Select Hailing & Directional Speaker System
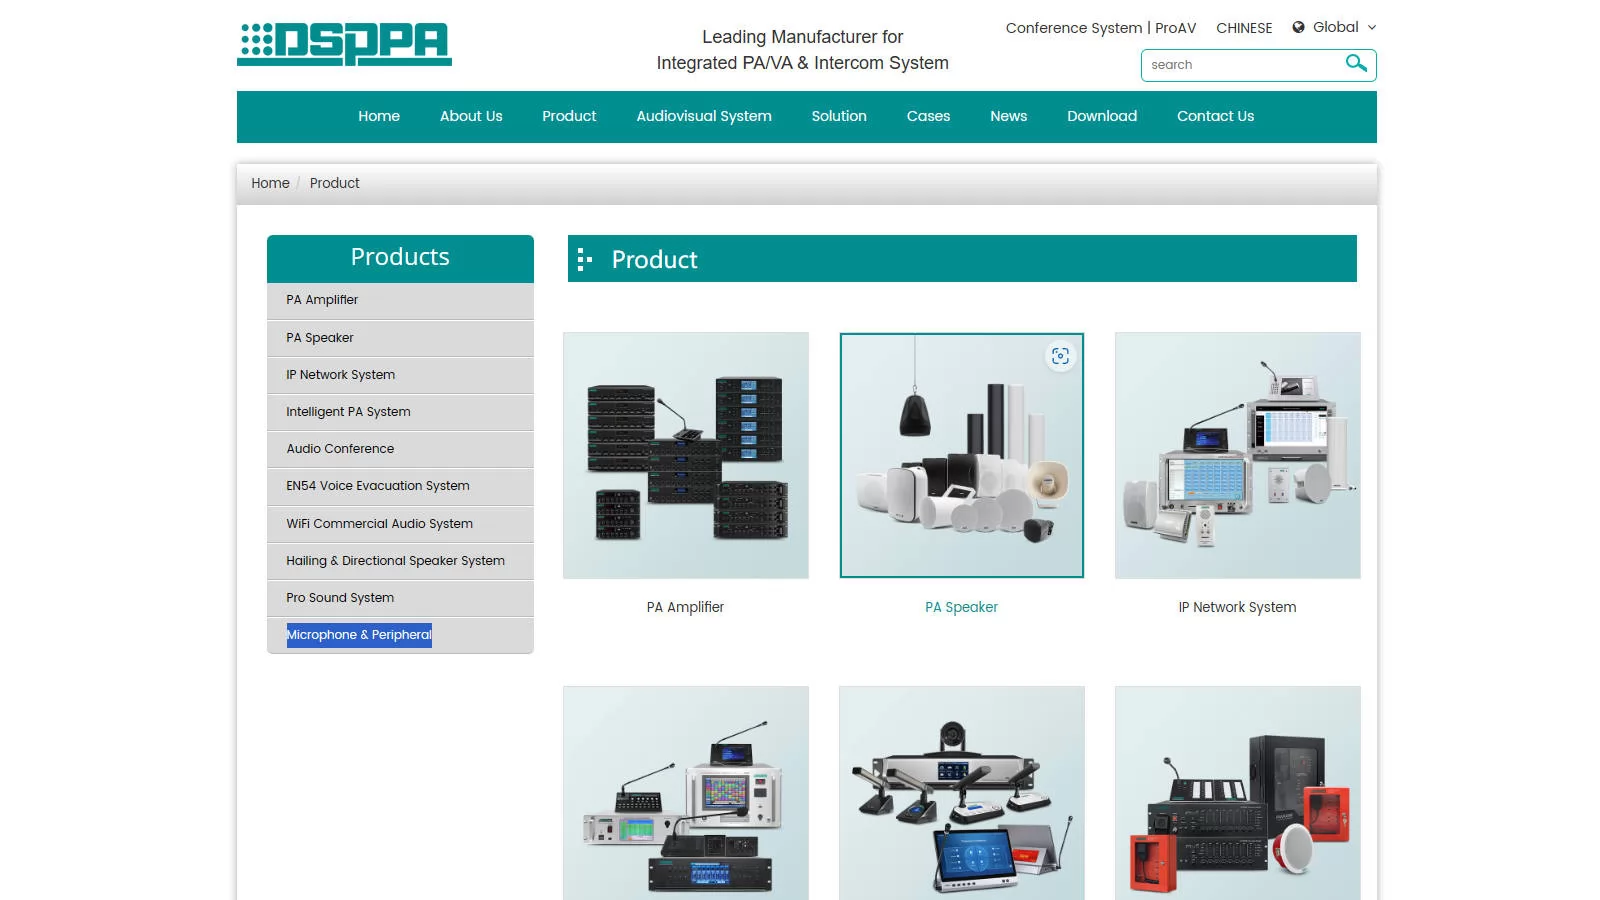1600x900 pixels. (x=395, y=561)
